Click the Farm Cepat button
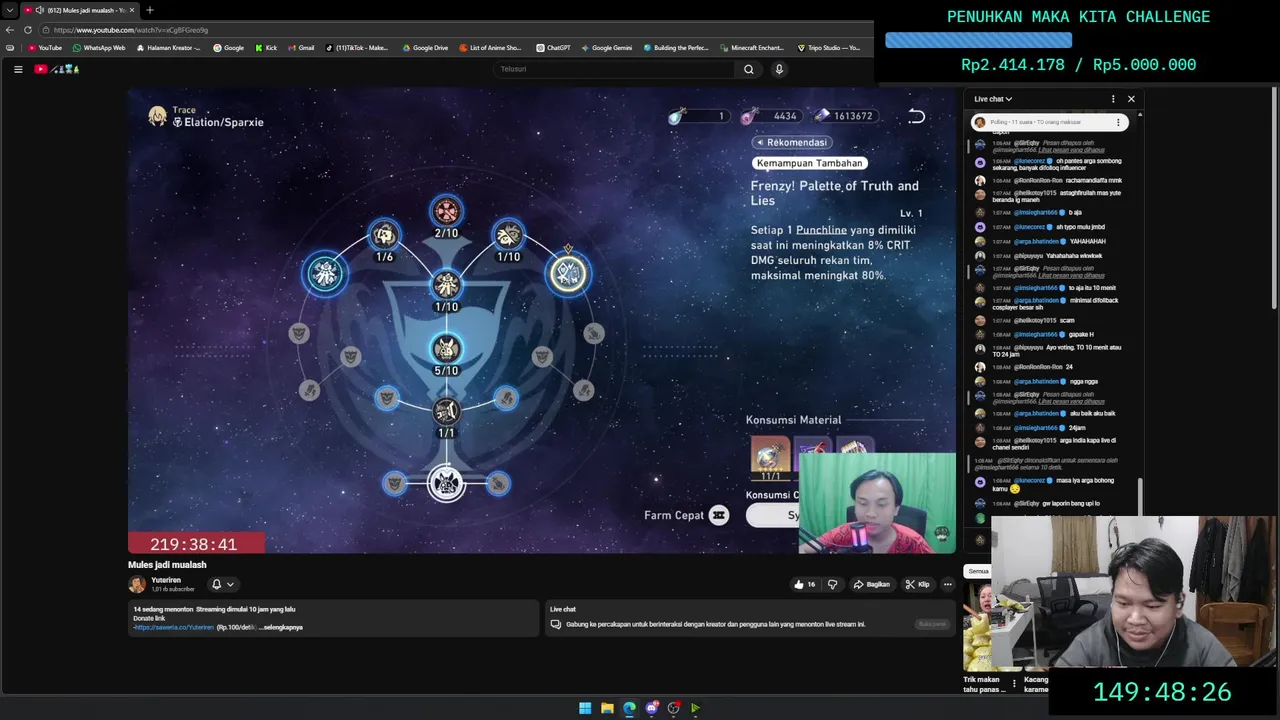The width and height of the screenshot is (1280, 720). [686, 515]
